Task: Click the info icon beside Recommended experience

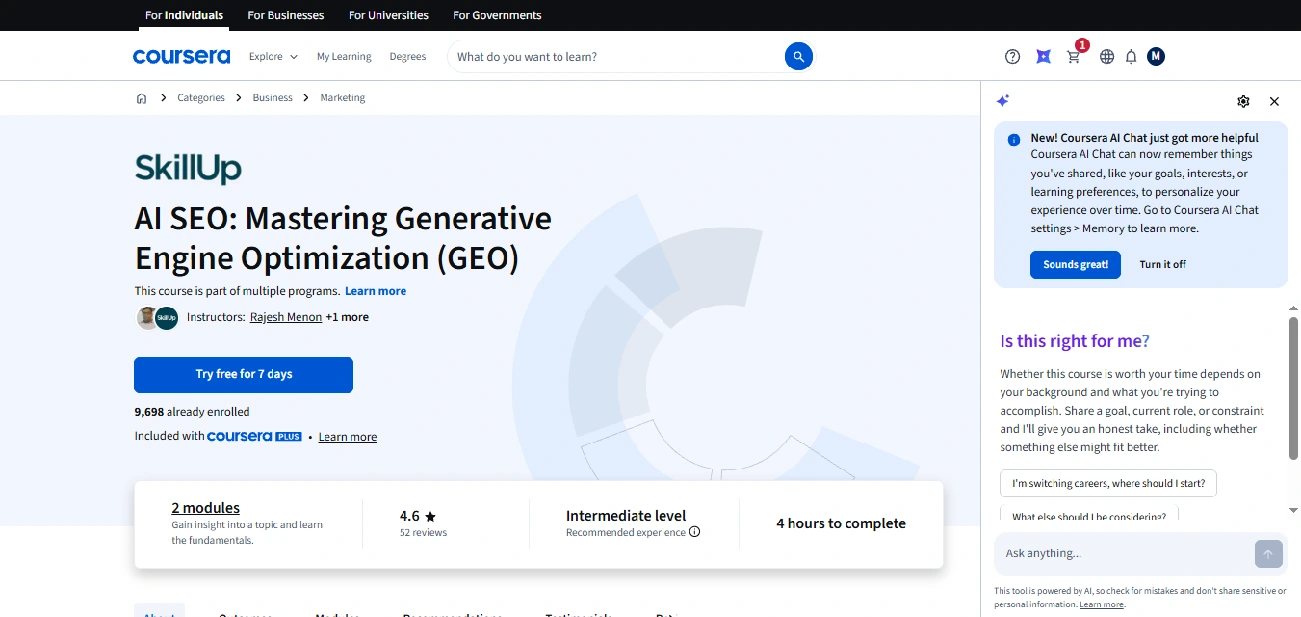Action: (694, 532)
